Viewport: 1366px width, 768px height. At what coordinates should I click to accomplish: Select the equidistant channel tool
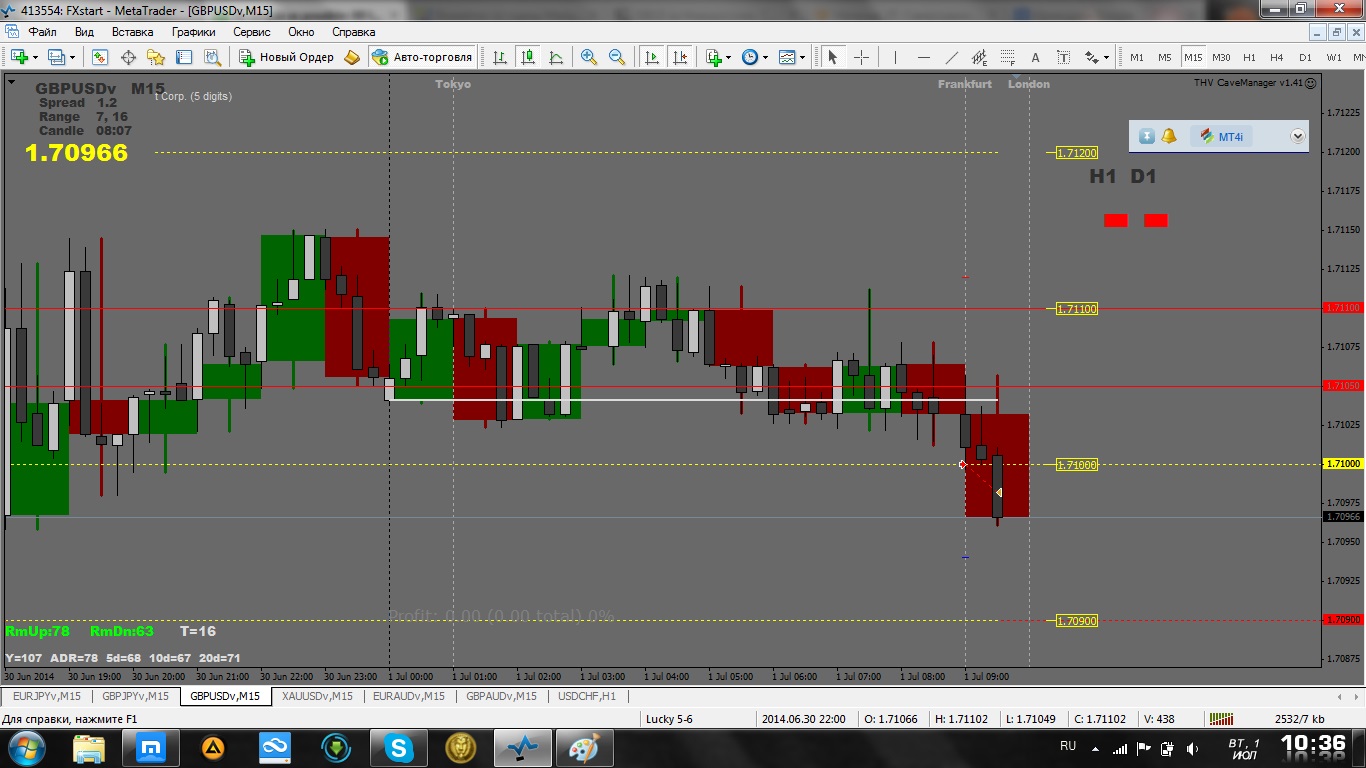coord(979,57)
